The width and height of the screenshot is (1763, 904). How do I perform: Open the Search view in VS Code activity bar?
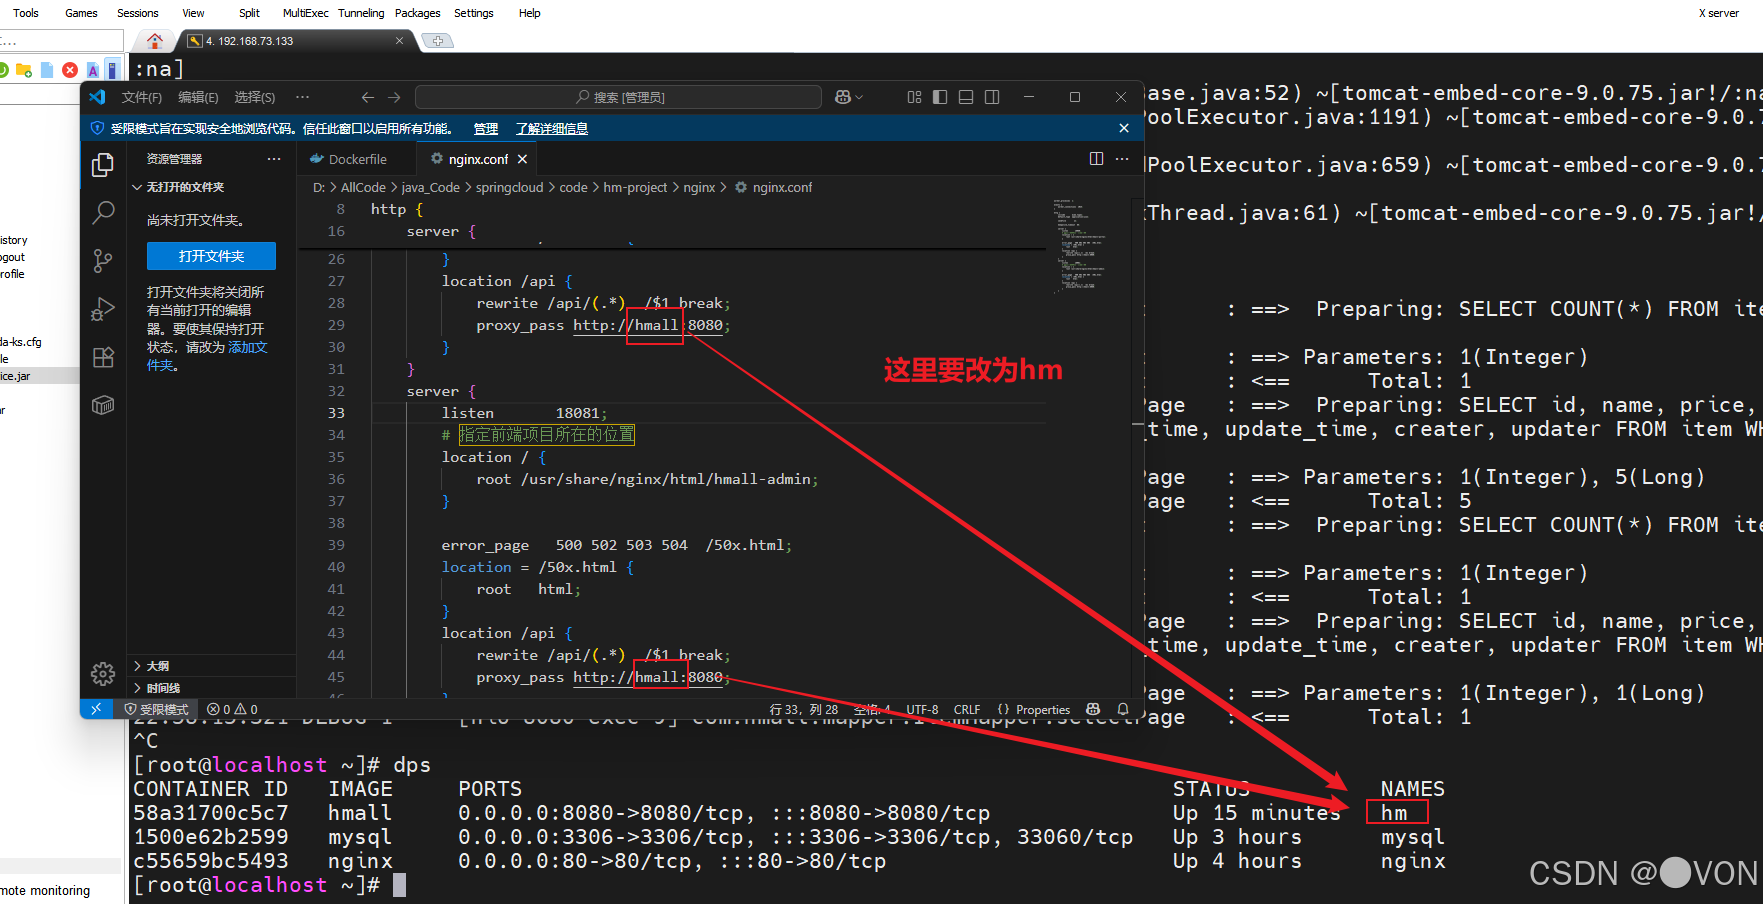tap(103, 212)
